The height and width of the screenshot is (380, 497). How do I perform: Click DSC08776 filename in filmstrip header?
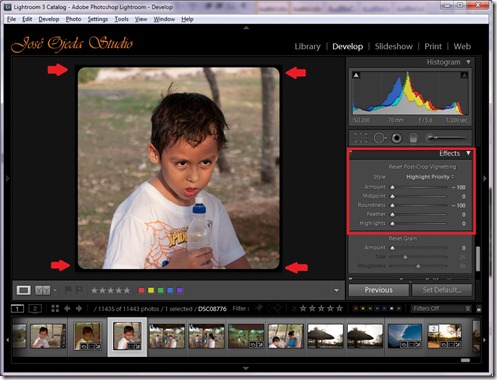click(x=212, y=309)
